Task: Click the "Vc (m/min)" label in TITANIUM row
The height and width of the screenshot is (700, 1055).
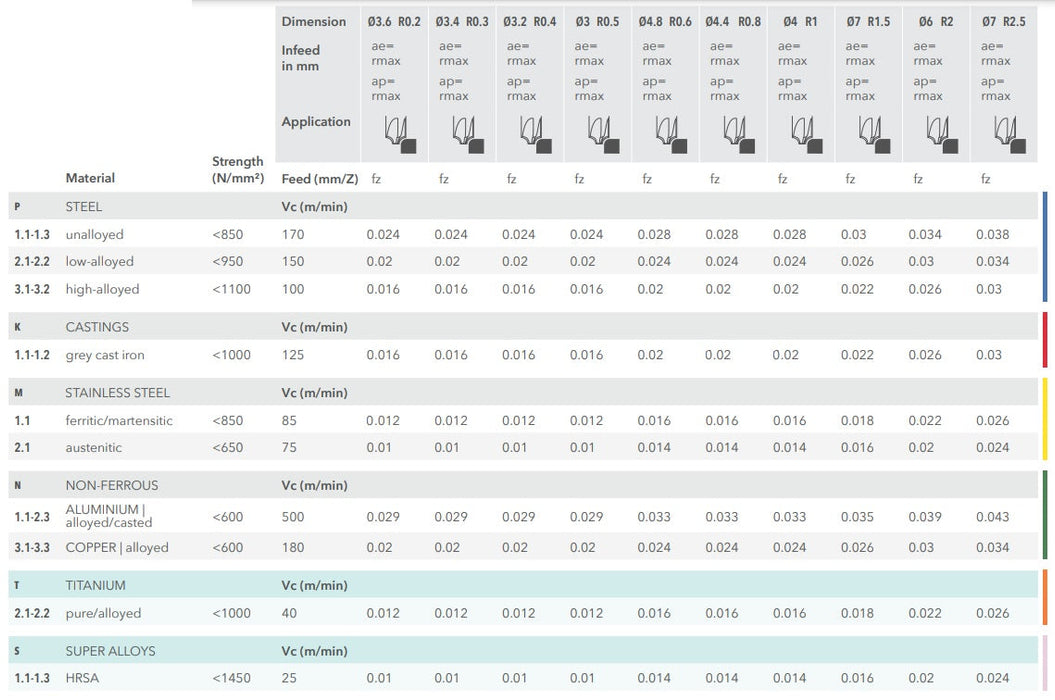Action: click(x=314, y=586)
